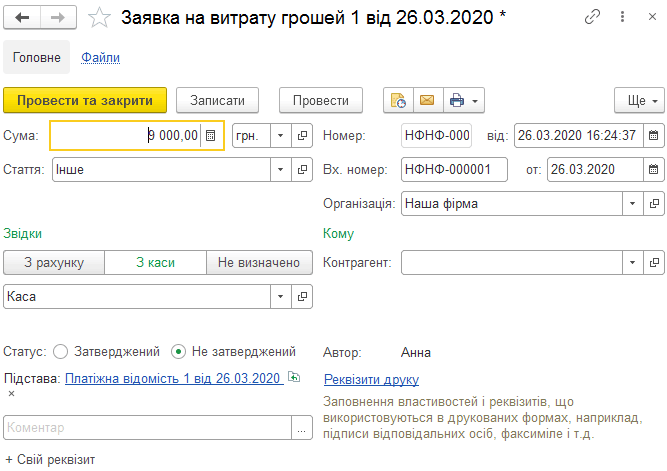Click the Стаття field showing Інше
This screenshot has width=667, height=471.
(x=161, y=170)
